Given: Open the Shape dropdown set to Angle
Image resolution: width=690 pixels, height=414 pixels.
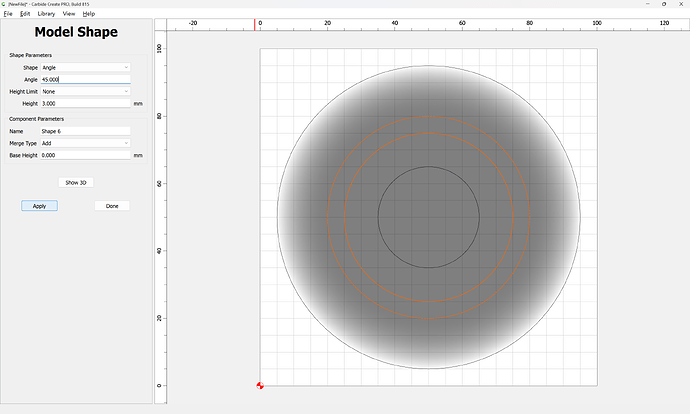Looking at the screenshot, I should click(85, 67).
